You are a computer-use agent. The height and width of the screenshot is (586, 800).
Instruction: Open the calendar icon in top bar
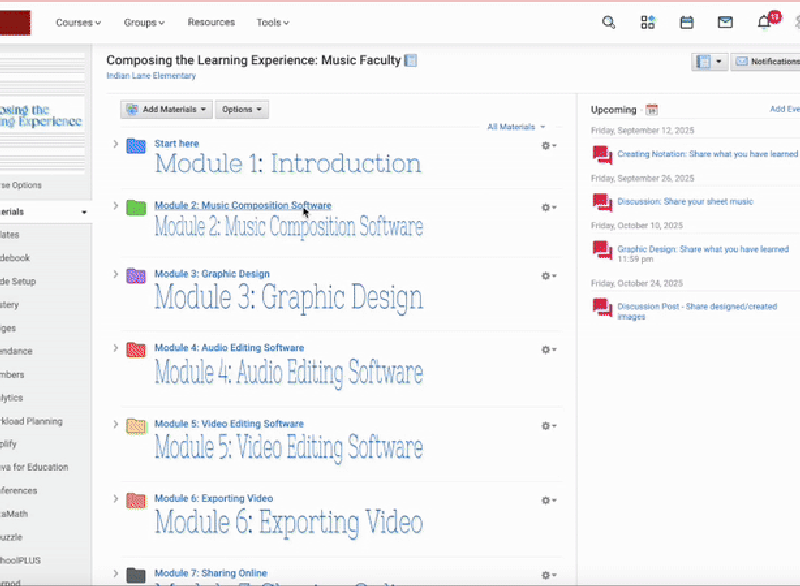click(687, 22)
